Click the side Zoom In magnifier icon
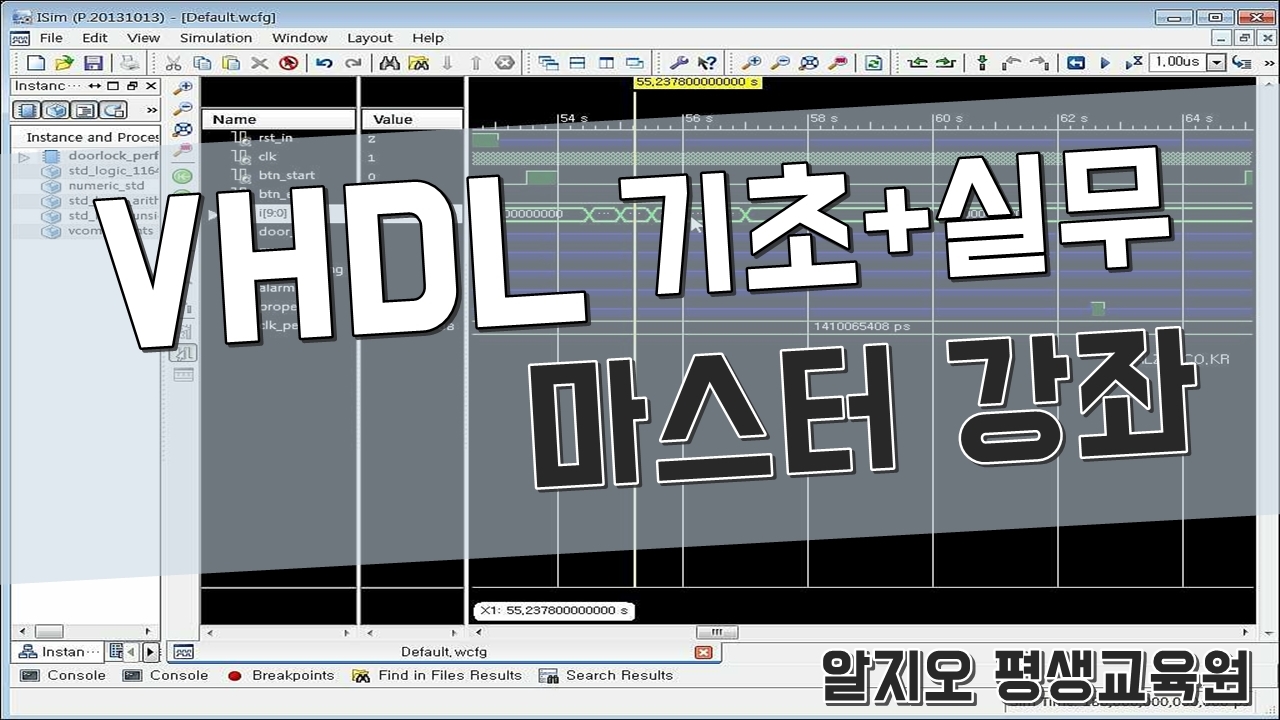 183,88
